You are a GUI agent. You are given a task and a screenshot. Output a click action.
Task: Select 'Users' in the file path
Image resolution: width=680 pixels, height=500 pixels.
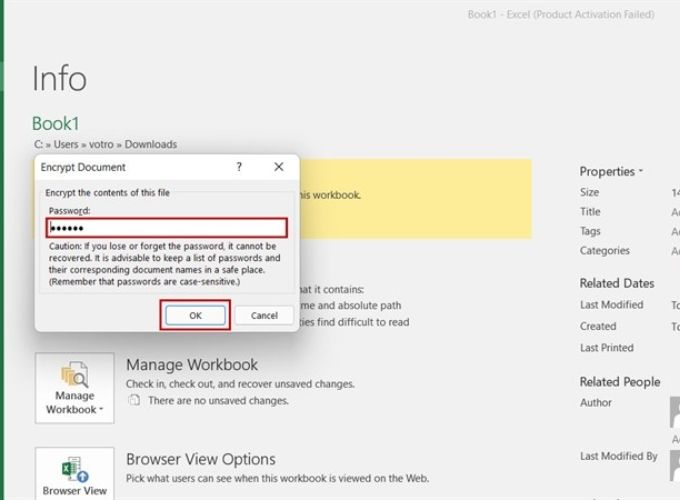click(x=66, y=144)
